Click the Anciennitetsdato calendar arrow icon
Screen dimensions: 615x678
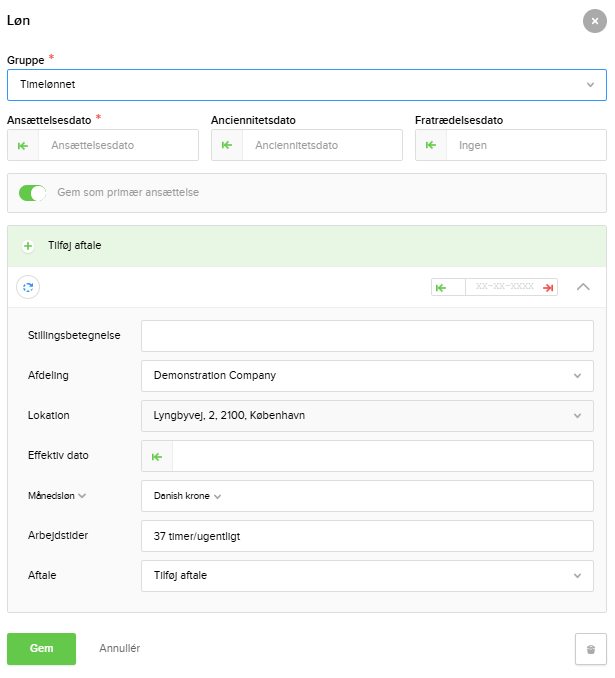(227, 145)
